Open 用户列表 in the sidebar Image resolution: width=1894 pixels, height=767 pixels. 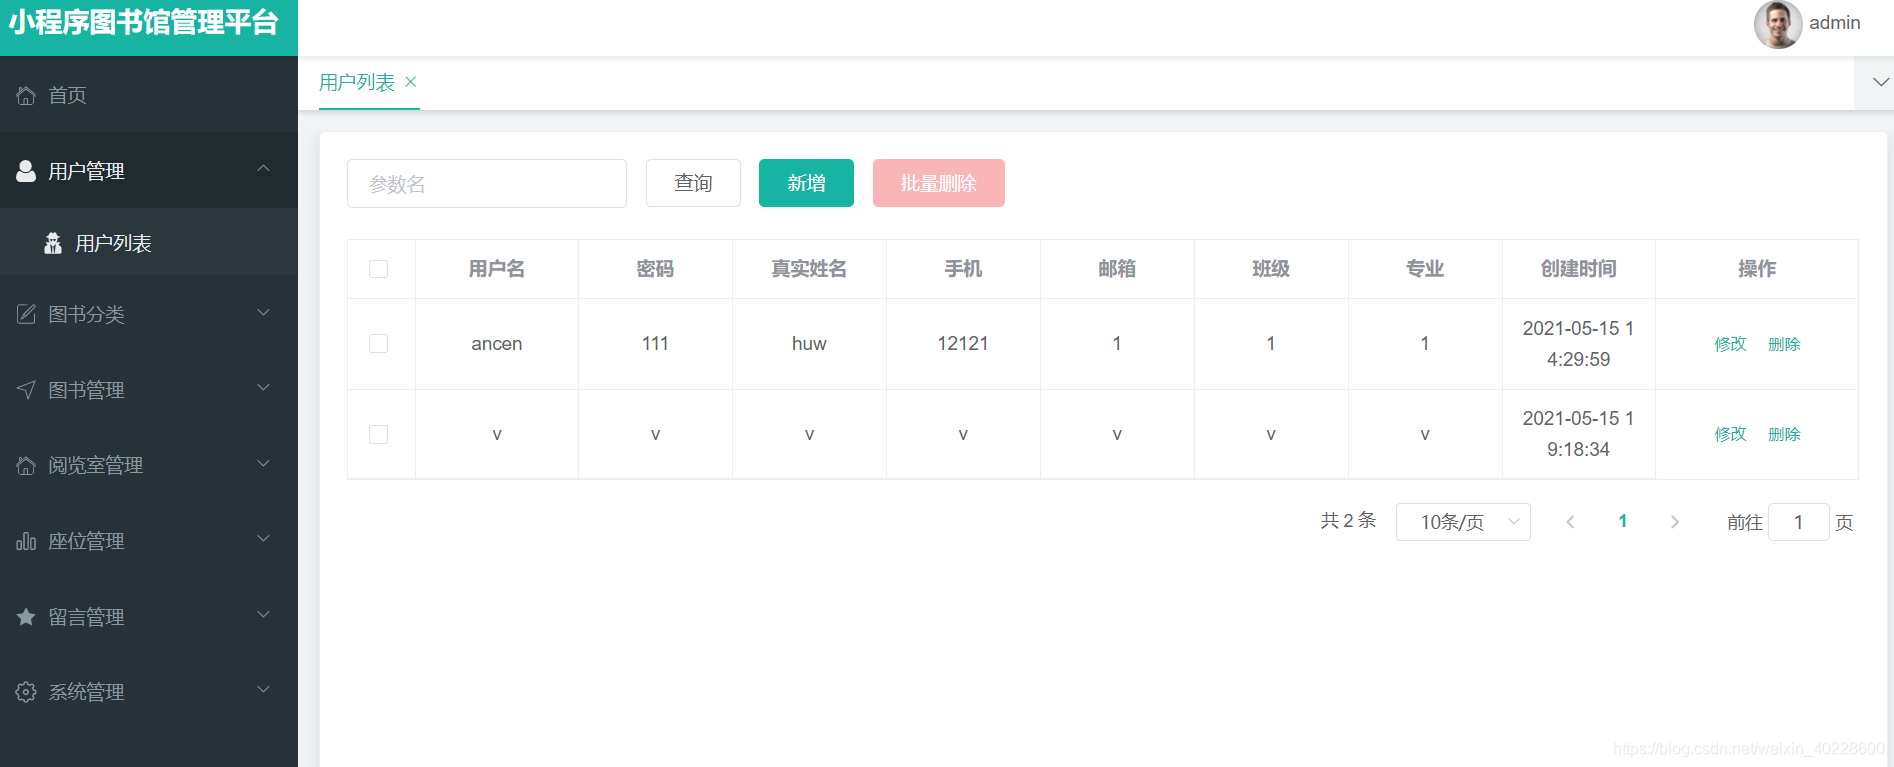149,243
